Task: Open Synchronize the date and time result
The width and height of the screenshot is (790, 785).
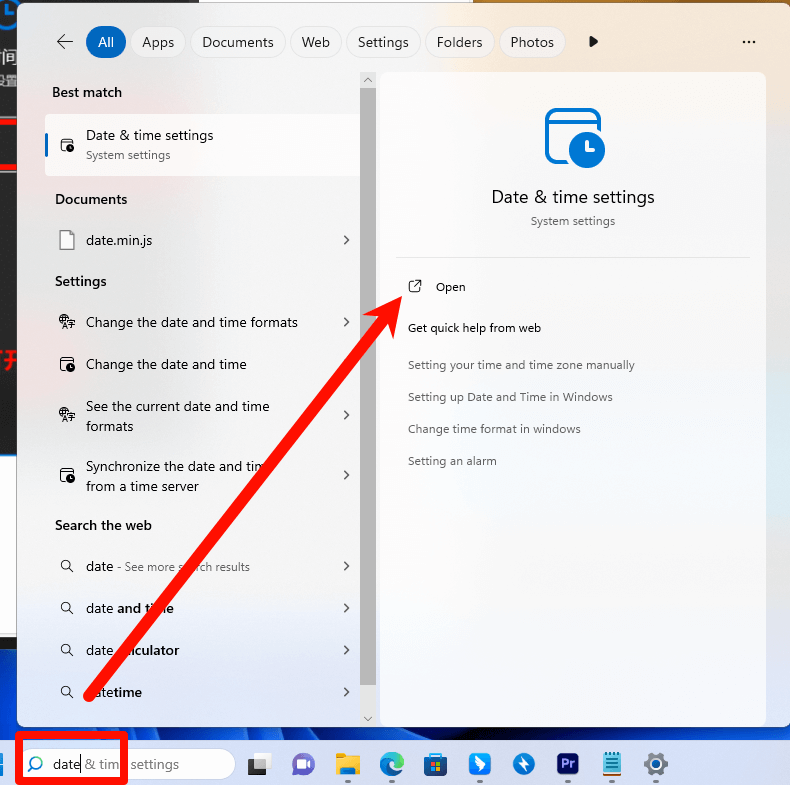Action: pyautogui.click(x=202, y=476)
